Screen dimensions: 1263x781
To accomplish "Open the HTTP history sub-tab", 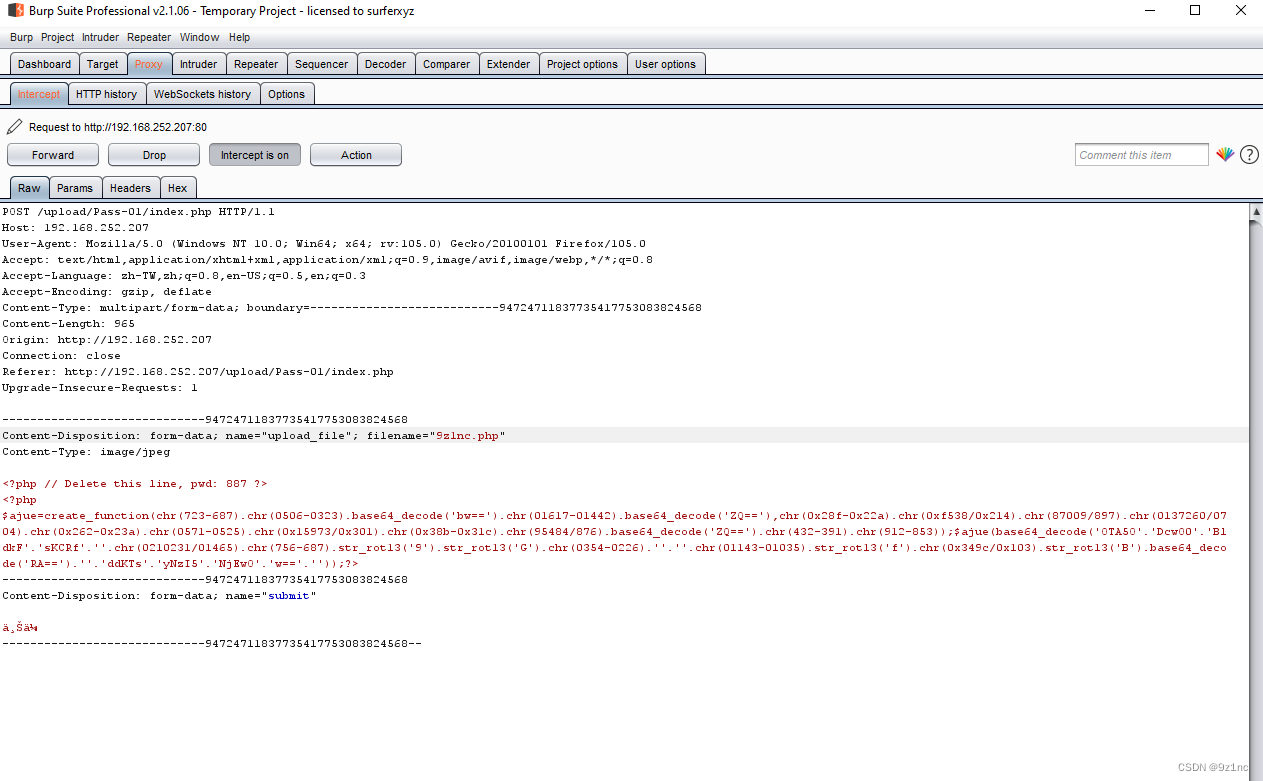I will [x=107, y=94].
